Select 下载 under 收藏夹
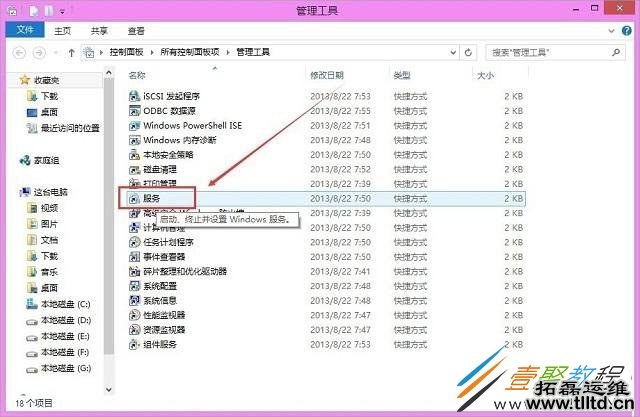This screenshot has width=640, height=417. (x=50, y=96)
